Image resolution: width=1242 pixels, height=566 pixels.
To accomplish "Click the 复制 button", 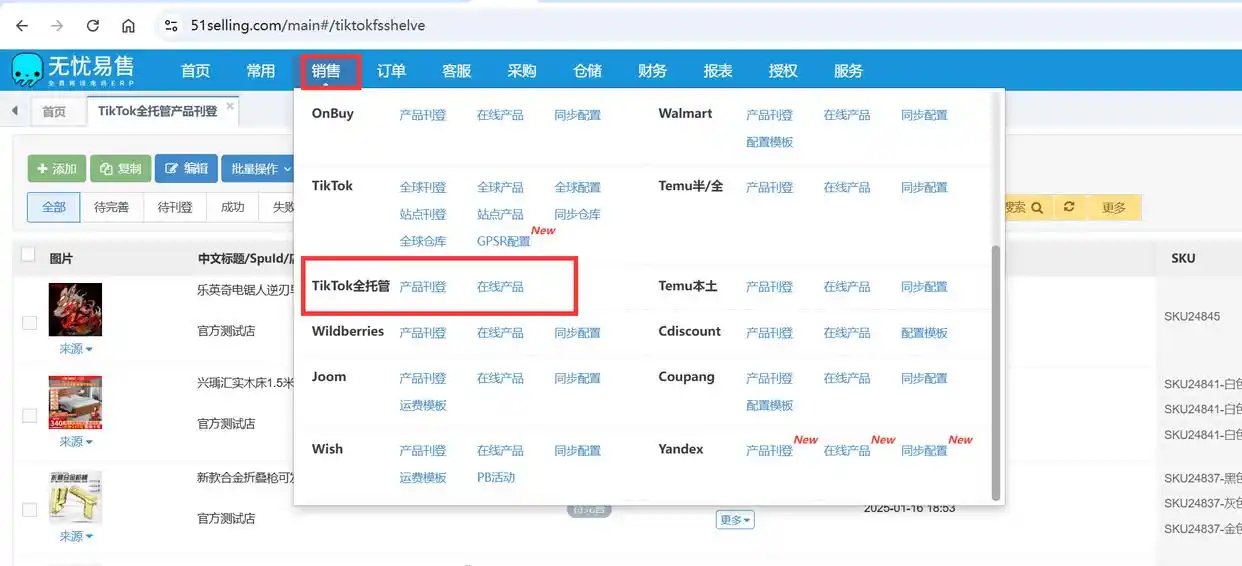I will (x=120, y=169).
